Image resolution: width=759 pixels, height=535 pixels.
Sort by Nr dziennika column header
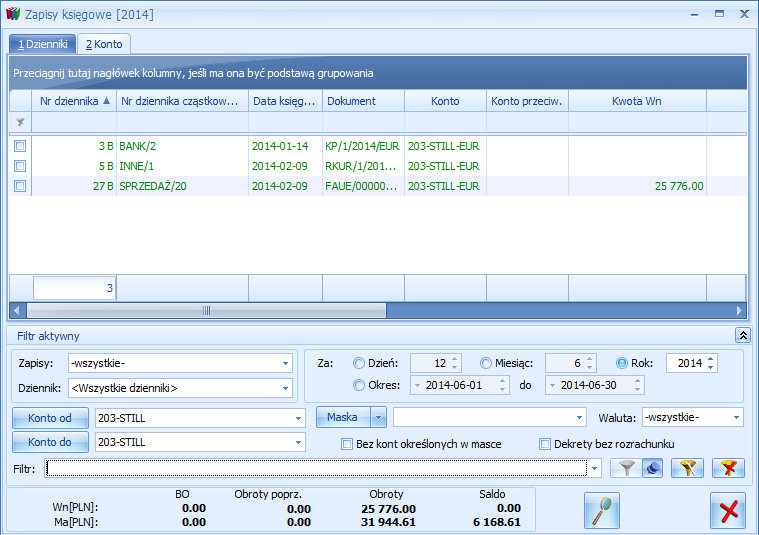74,101
